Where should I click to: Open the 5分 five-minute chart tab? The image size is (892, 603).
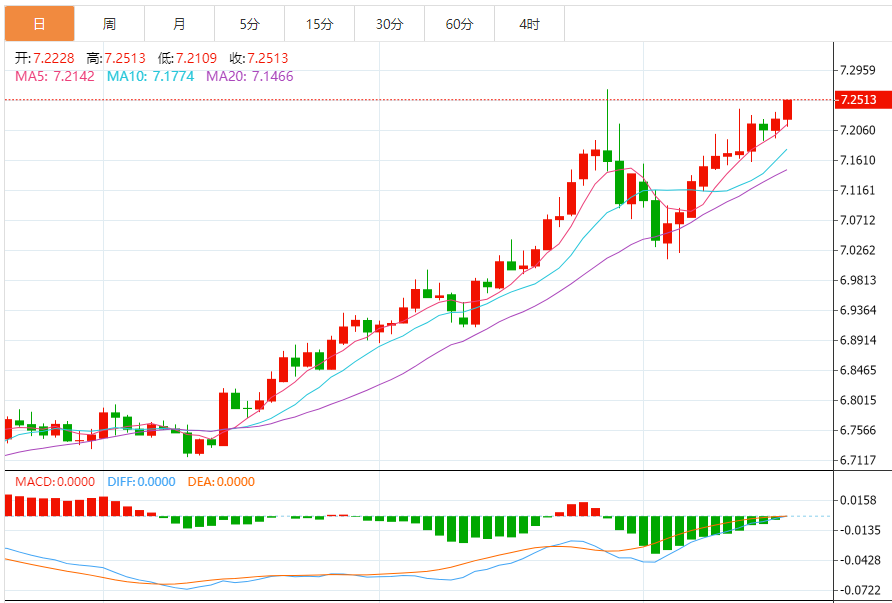(249, 24)
